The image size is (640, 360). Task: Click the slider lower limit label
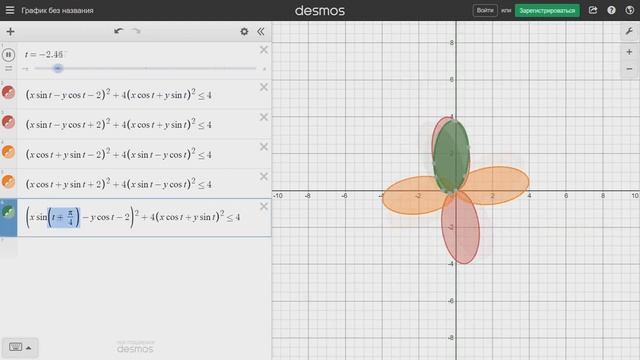tap(26, 69)
